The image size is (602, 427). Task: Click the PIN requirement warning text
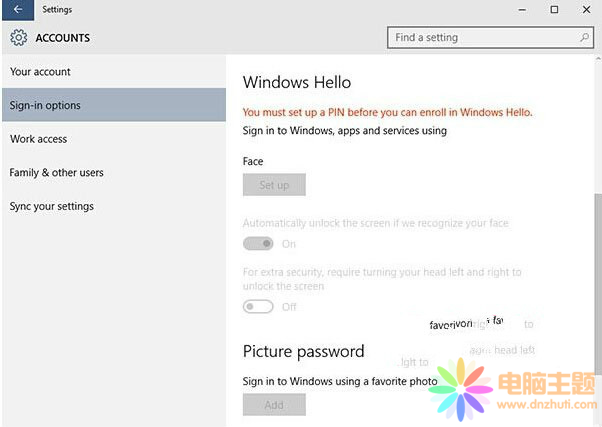coord(387,112)
